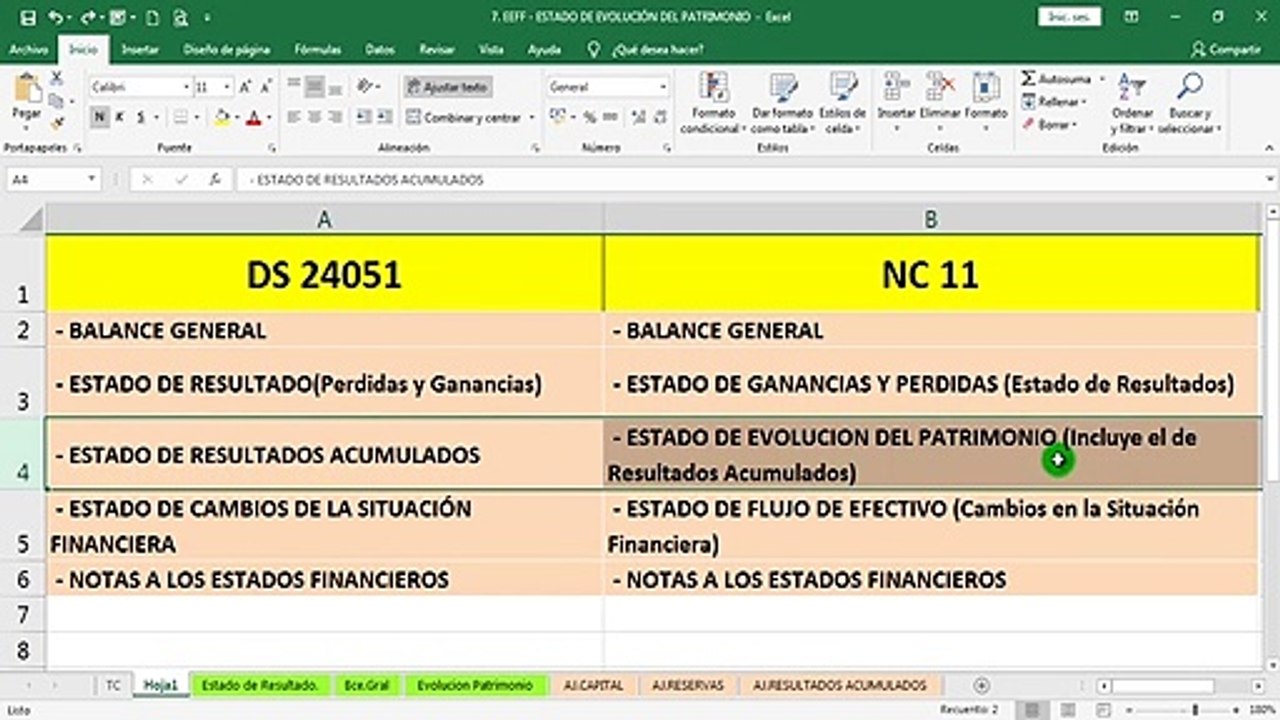Apply yellow fill color bucket
1280x720 pixels.
[x=222, y=117]
